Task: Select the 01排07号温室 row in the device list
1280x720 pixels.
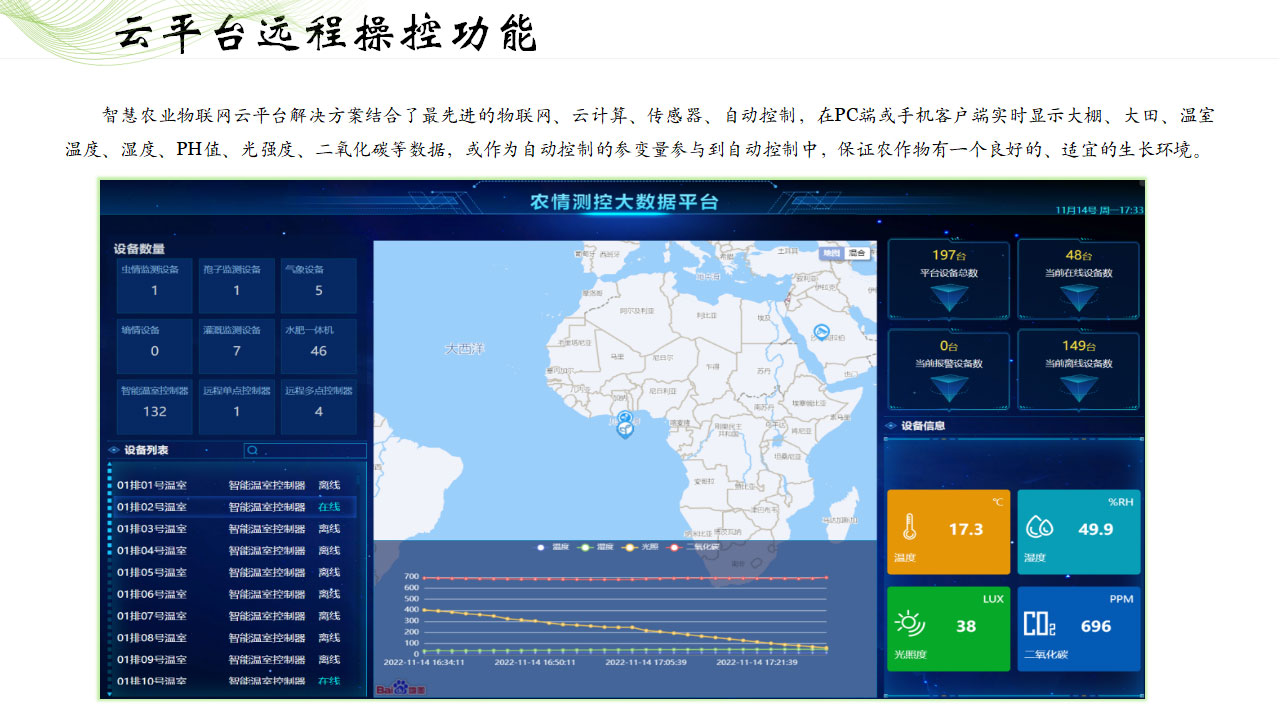Action: tap(235, 616)
